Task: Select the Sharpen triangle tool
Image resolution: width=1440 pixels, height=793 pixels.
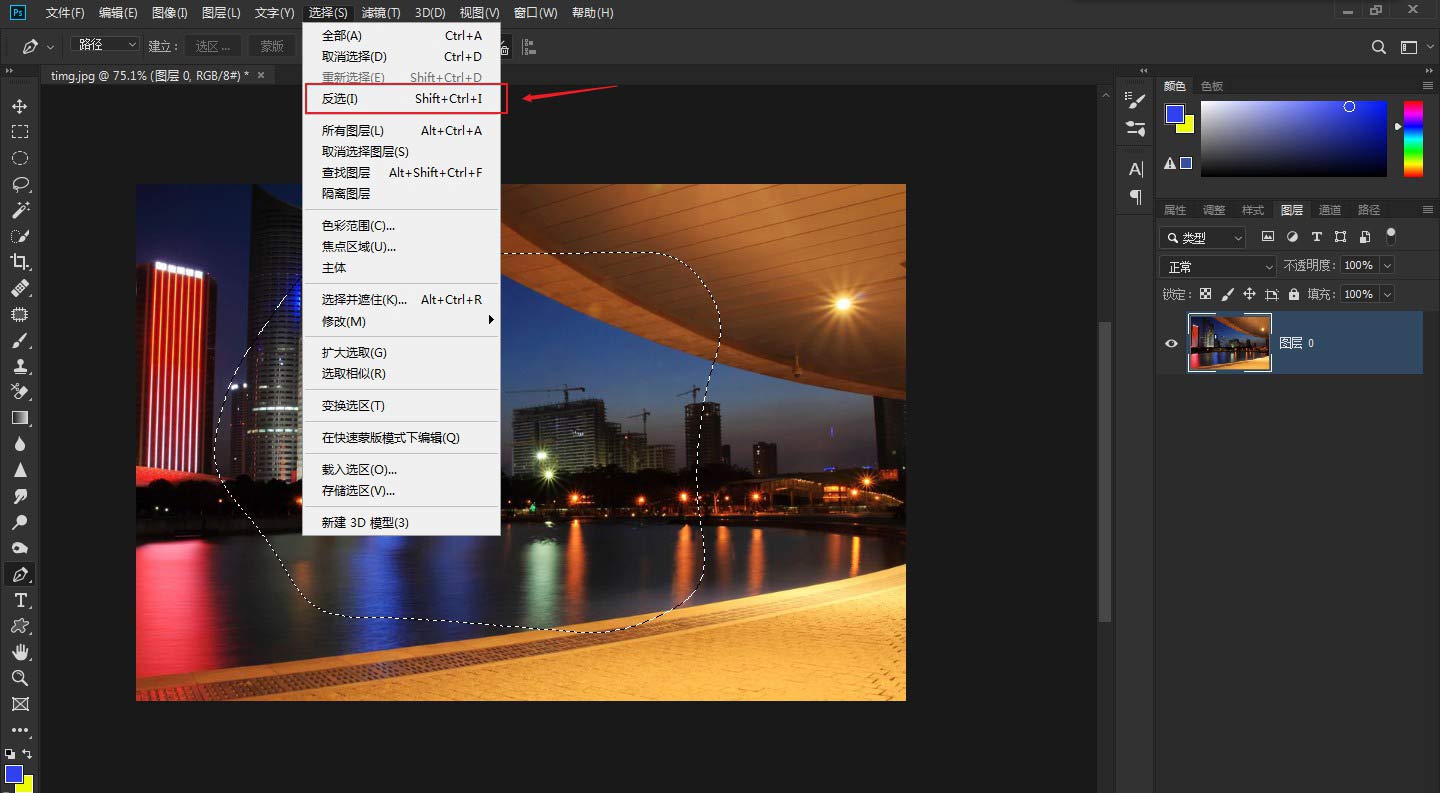Action: [19, 470]
